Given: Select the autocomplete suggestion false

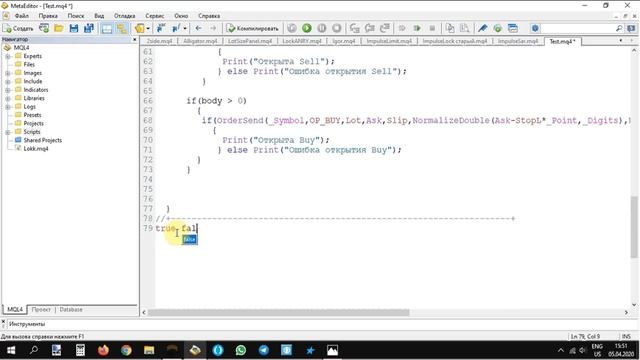Looking at the screenshot, I should point(190,240).
